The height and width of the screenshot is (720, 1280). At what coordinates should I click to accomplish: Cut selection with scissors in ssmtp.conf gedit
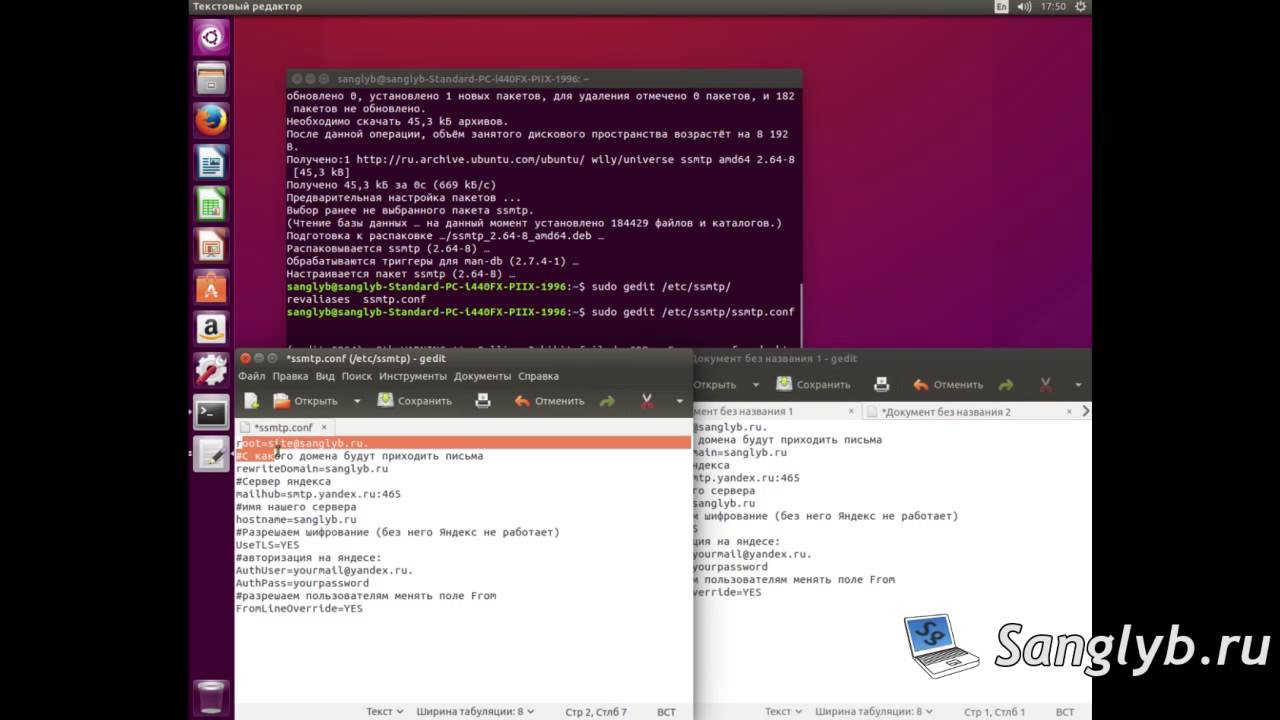point(647,401)
